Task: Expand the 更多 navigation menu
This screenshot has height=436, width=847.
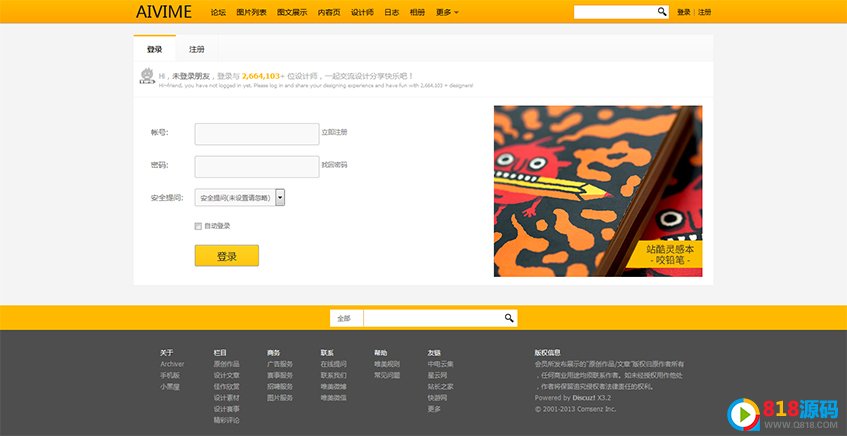Action: tap(447, 12)
